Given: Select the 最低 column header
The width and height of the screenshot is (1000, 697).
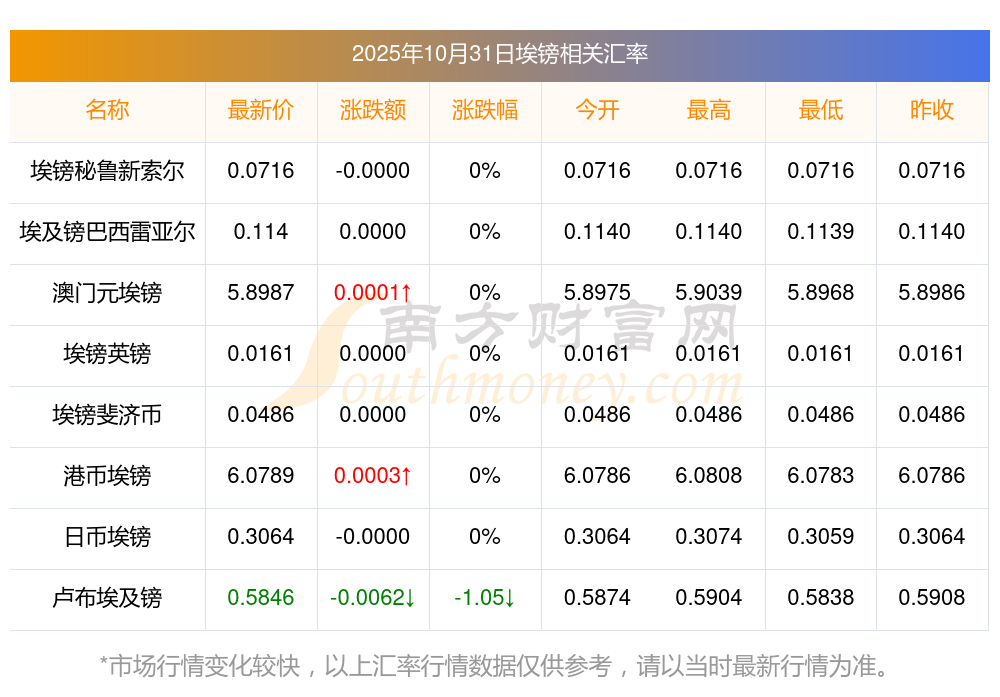Looking at the screenshot, I should point(821,110).
